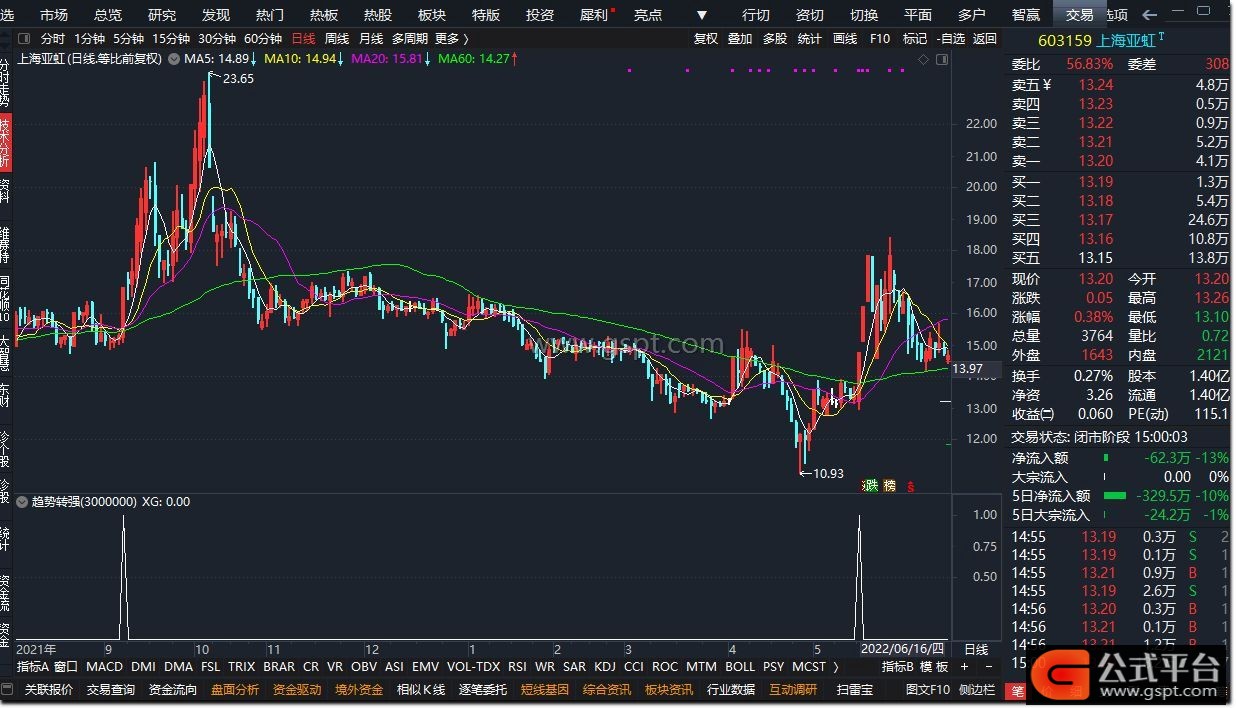Click the 榜 badge on chart
The image size is (1236, 708).
(889, 486)
